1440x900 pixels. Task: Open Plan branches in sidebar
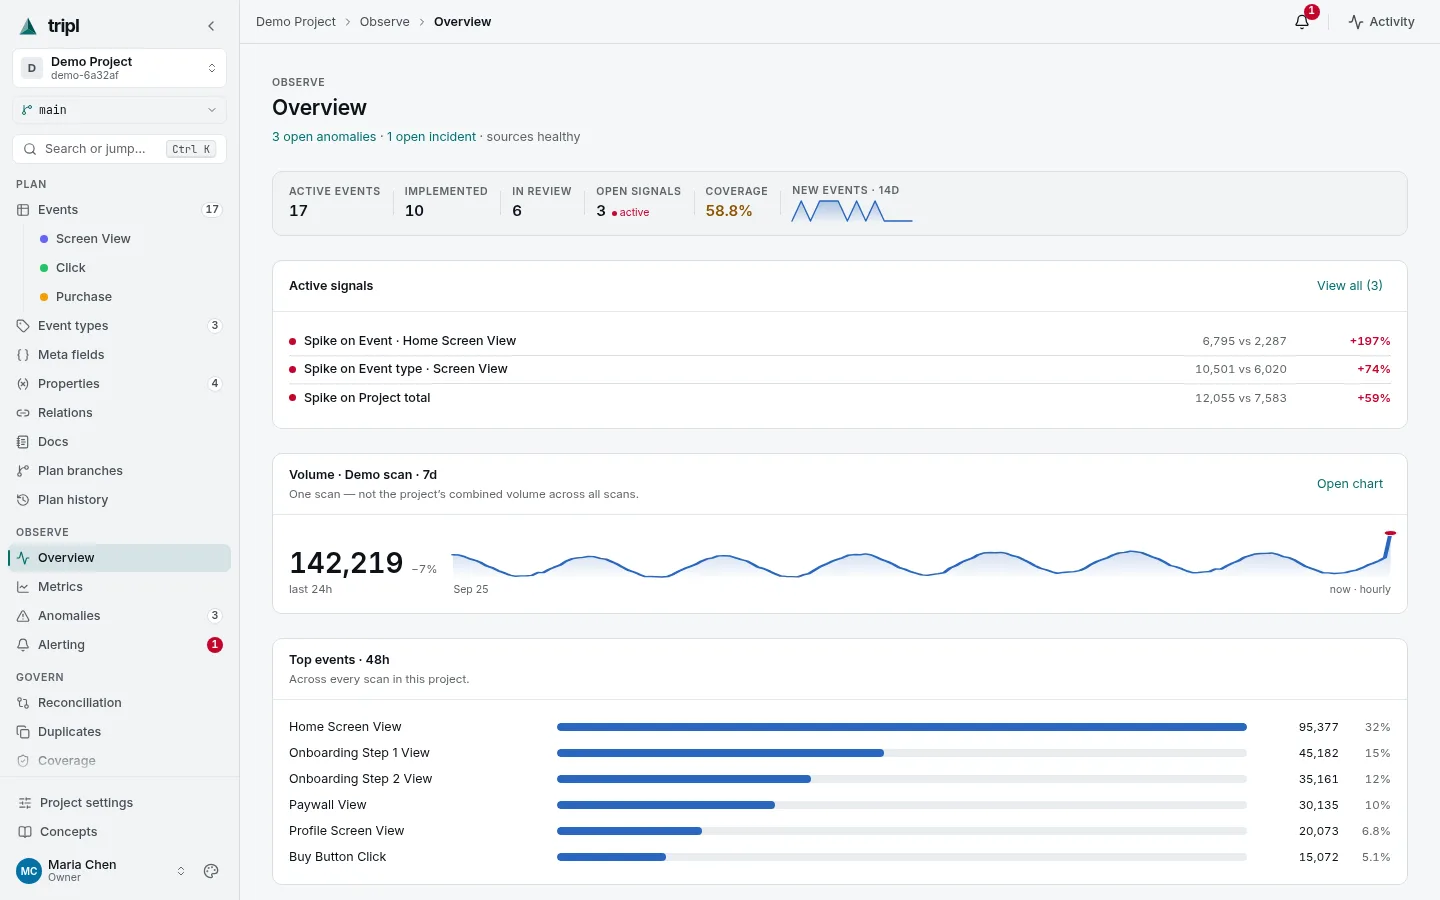point(119,471)
